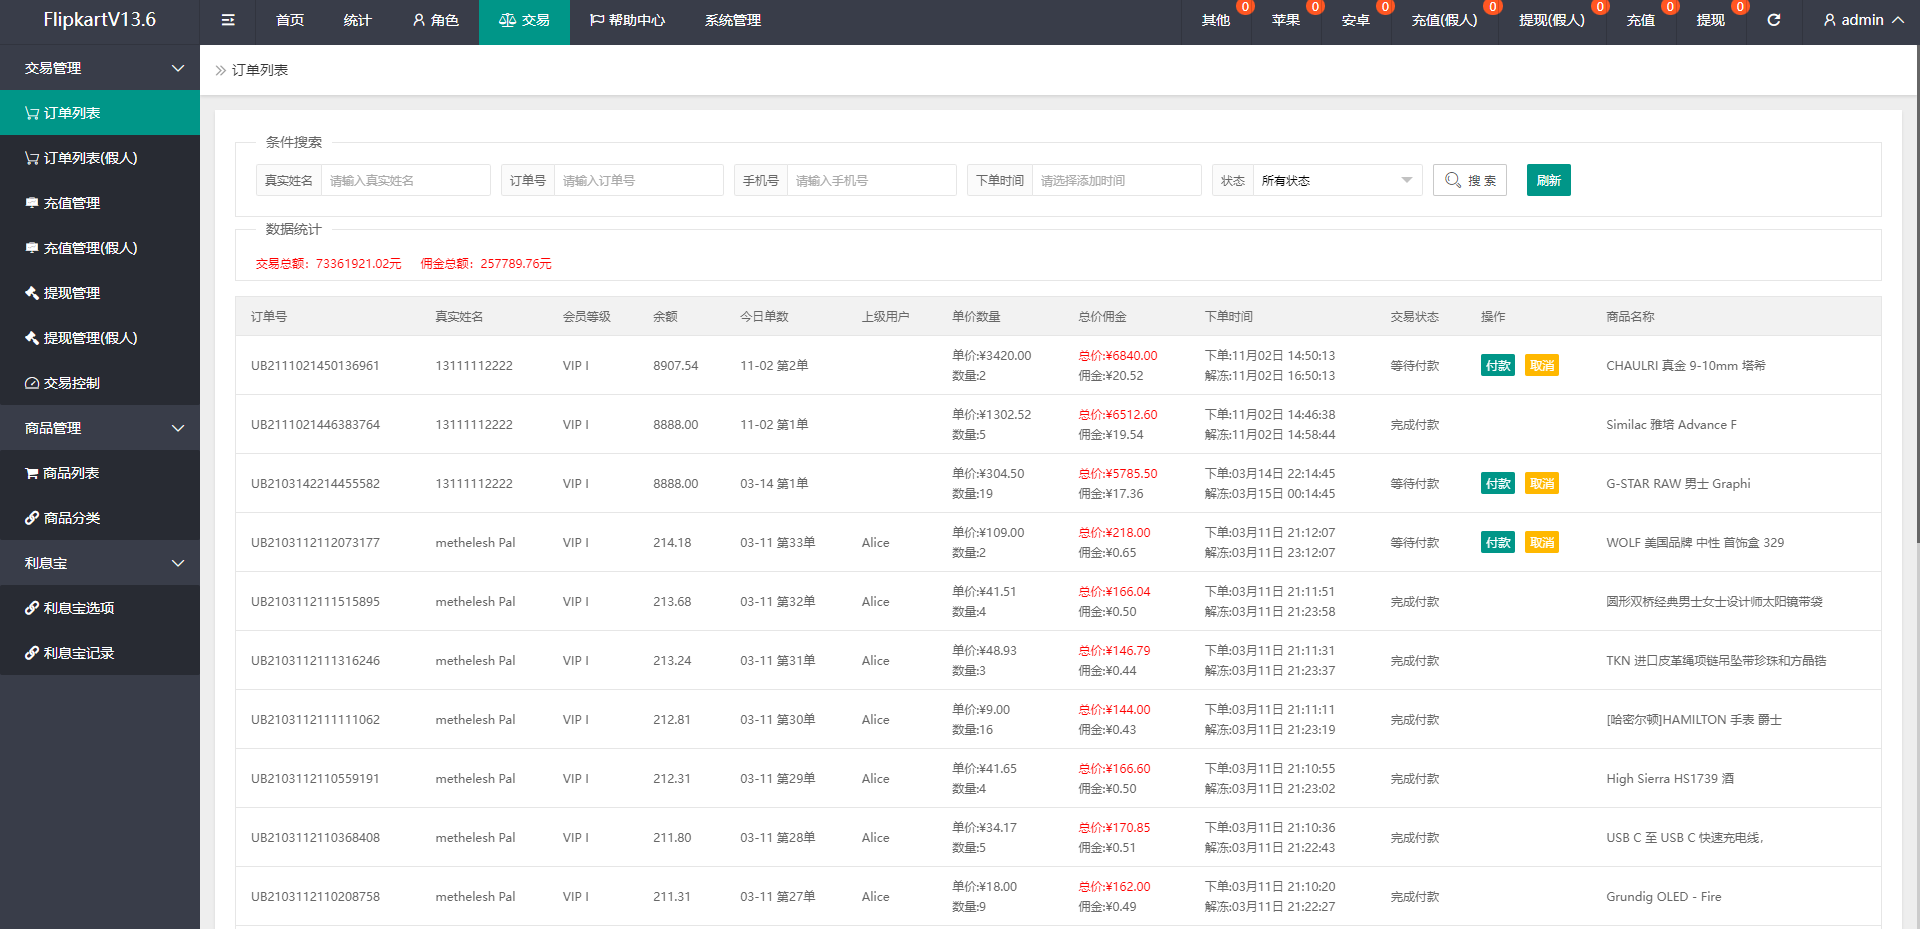
Task: Click product name High Sierra HS1739 酒
Action: click(x=1670, y=779)
